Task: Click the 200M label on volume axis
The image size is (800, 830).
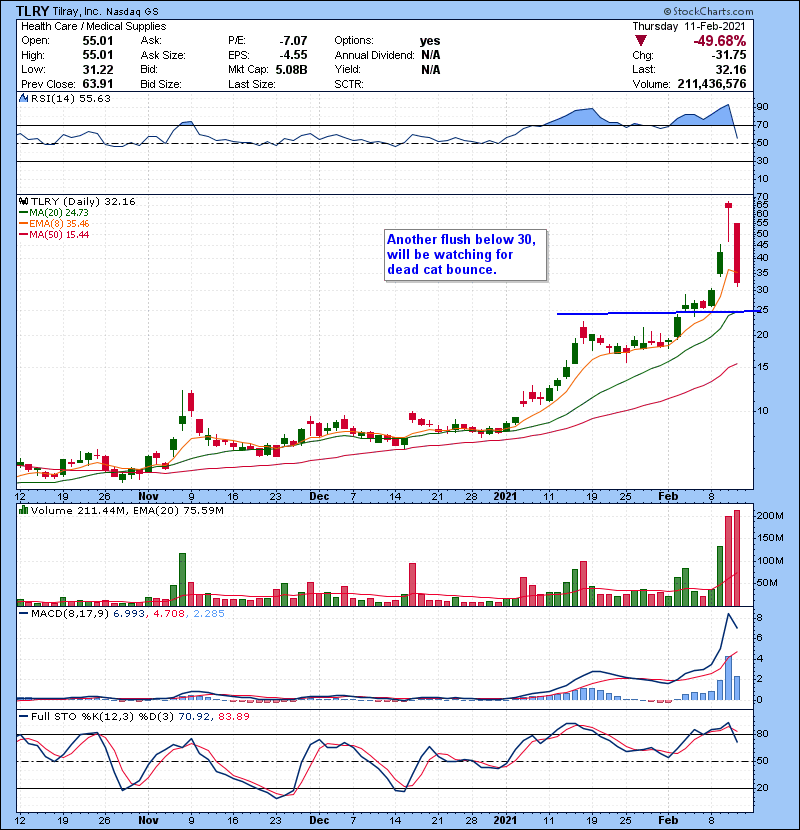Action: click(770, 516)
